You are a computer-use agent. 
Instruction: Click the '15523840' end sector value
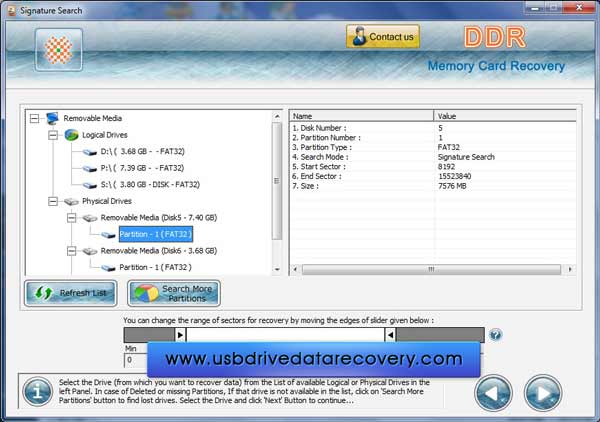[454, 176]
